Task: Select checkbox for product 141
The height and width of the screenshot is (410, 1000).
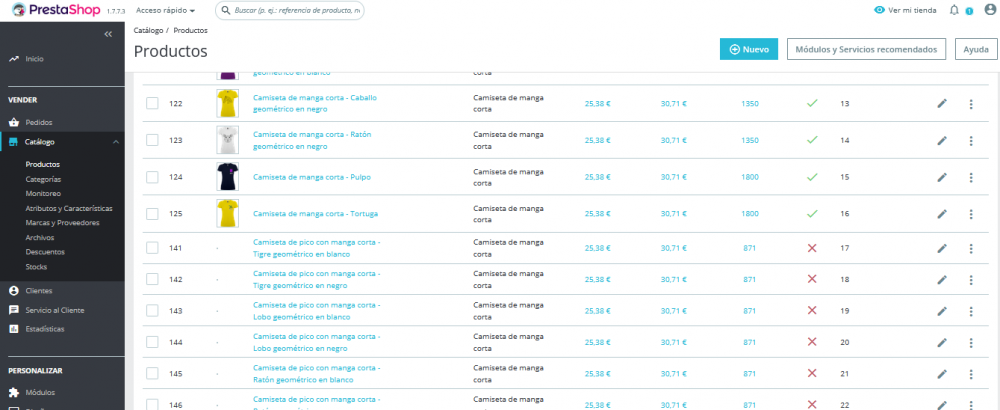Action: tap(152, 248)
